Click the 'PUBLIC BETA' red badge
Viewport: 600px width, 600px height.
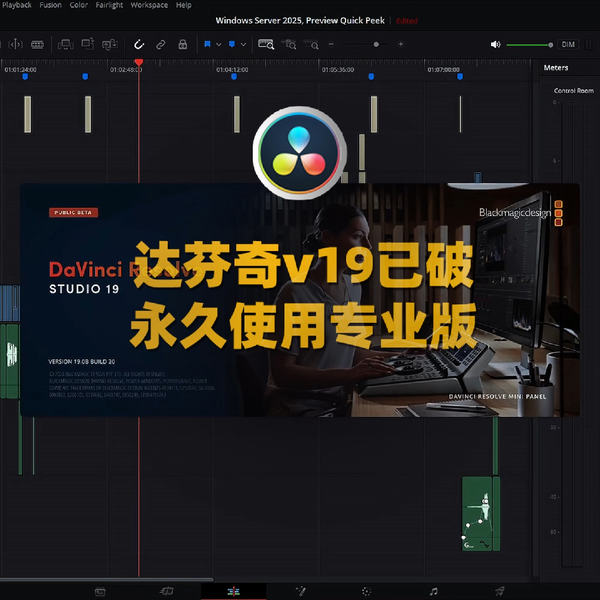tap(73, 213)
